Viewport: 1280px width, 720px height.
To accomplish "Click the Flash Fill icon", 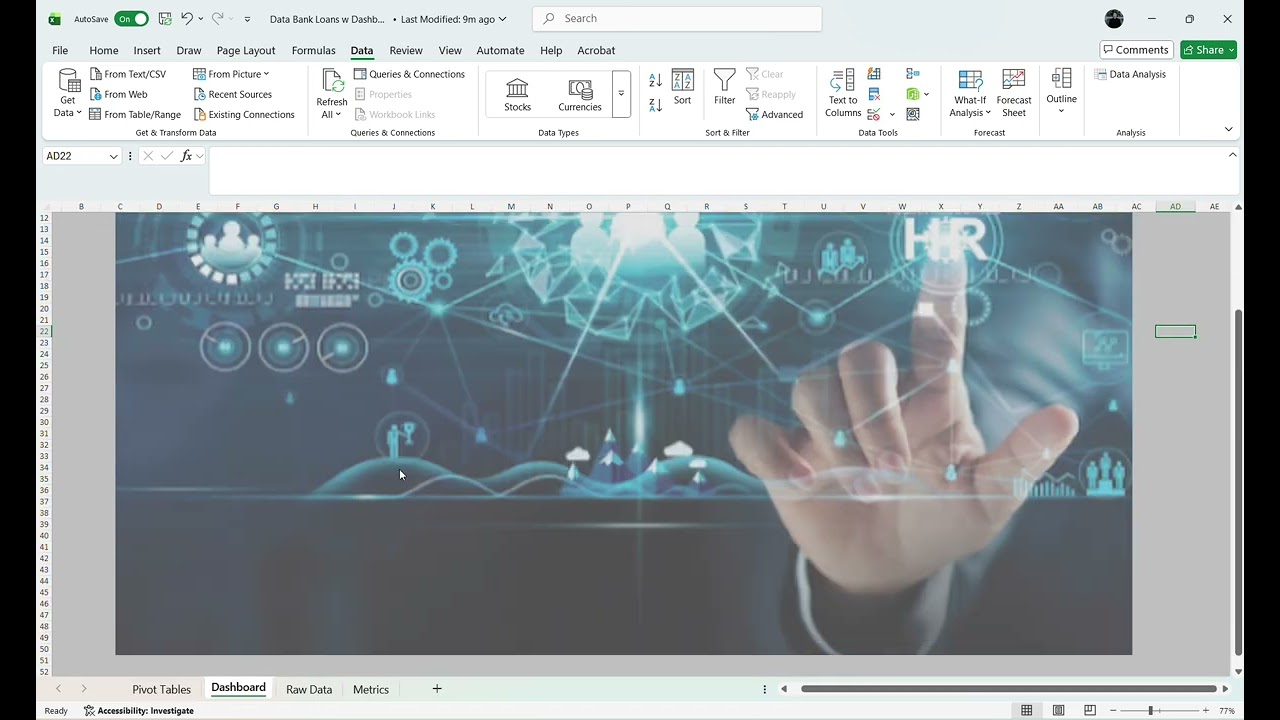I will (874, 74).
